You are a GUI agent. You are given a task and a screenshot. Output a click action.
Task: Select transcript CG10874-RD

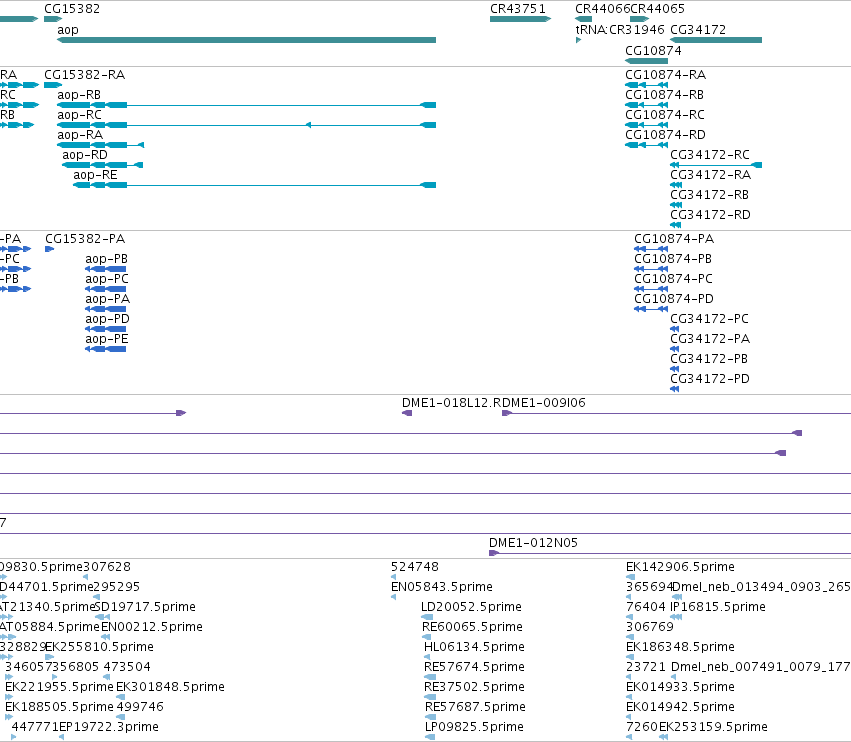[x=646, y=145]
